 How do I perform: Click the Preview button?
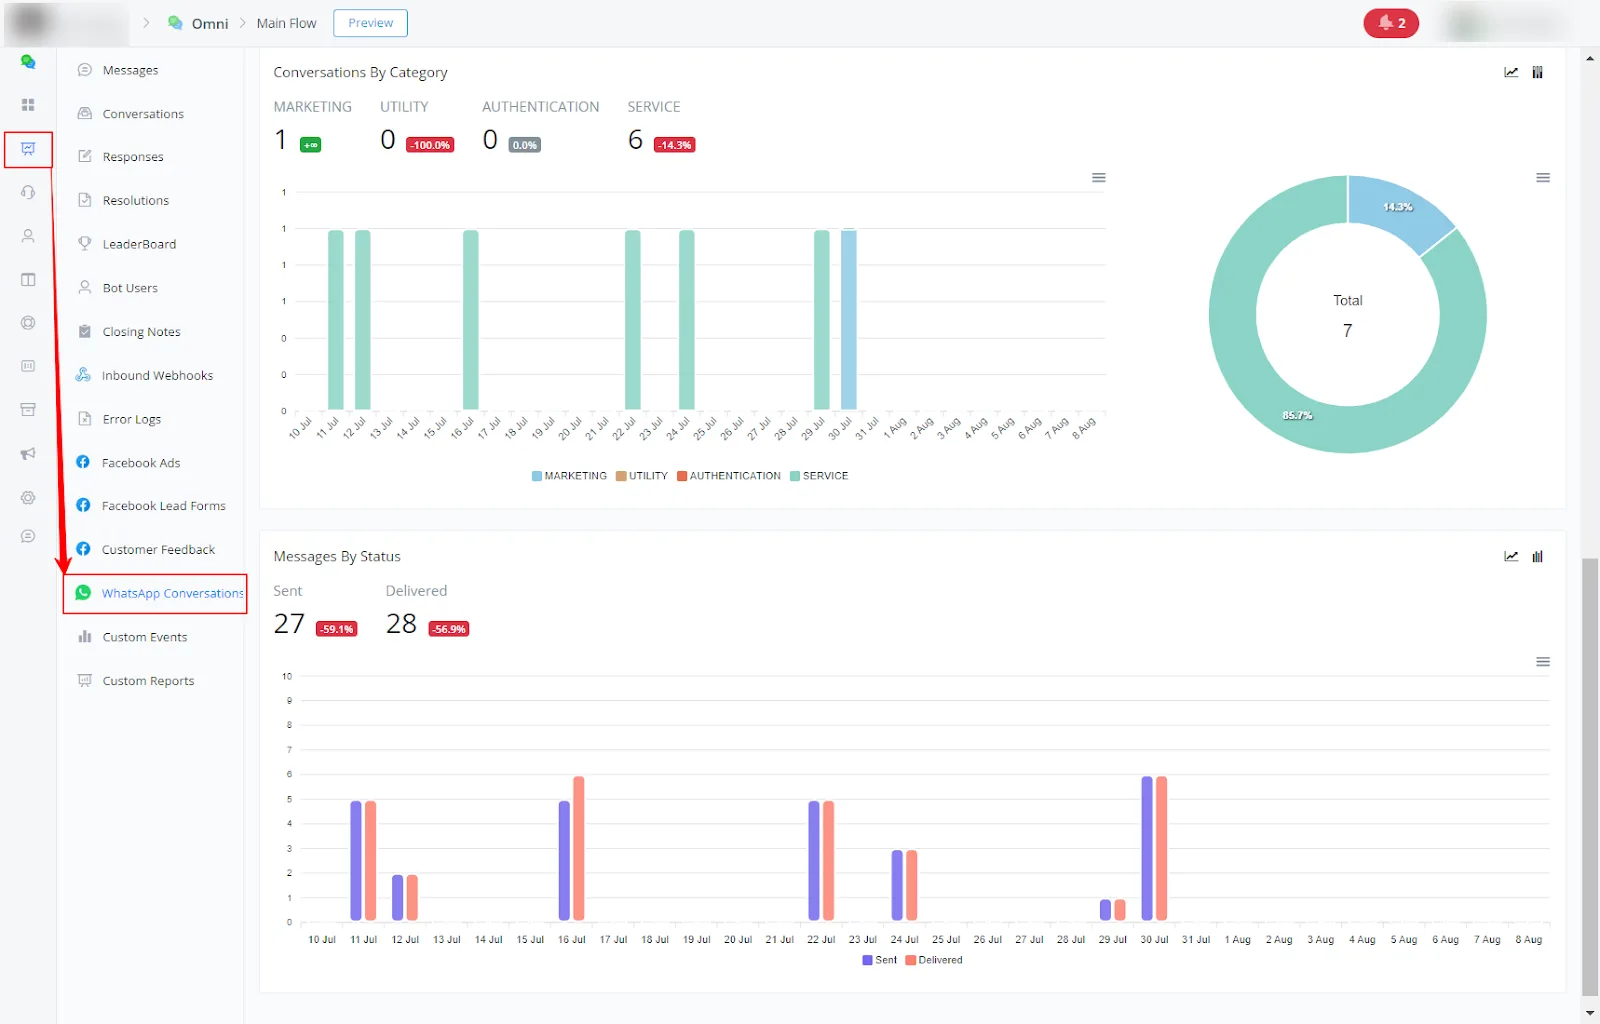(x=370, y=23)
